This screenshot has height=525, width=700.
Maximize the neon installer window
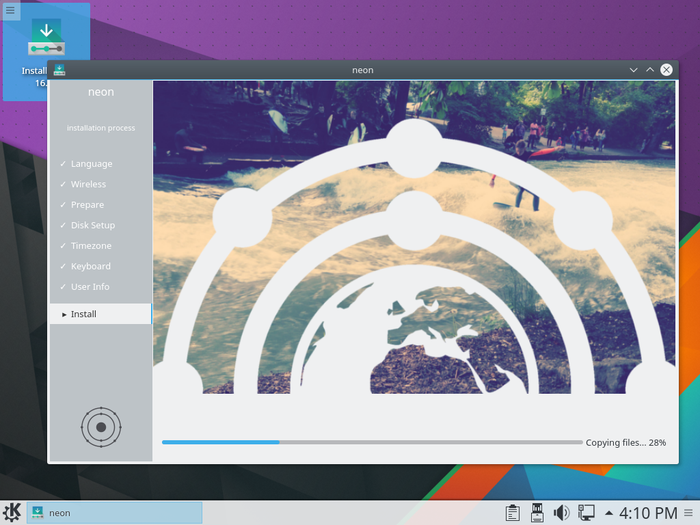(x=650, y=70)
